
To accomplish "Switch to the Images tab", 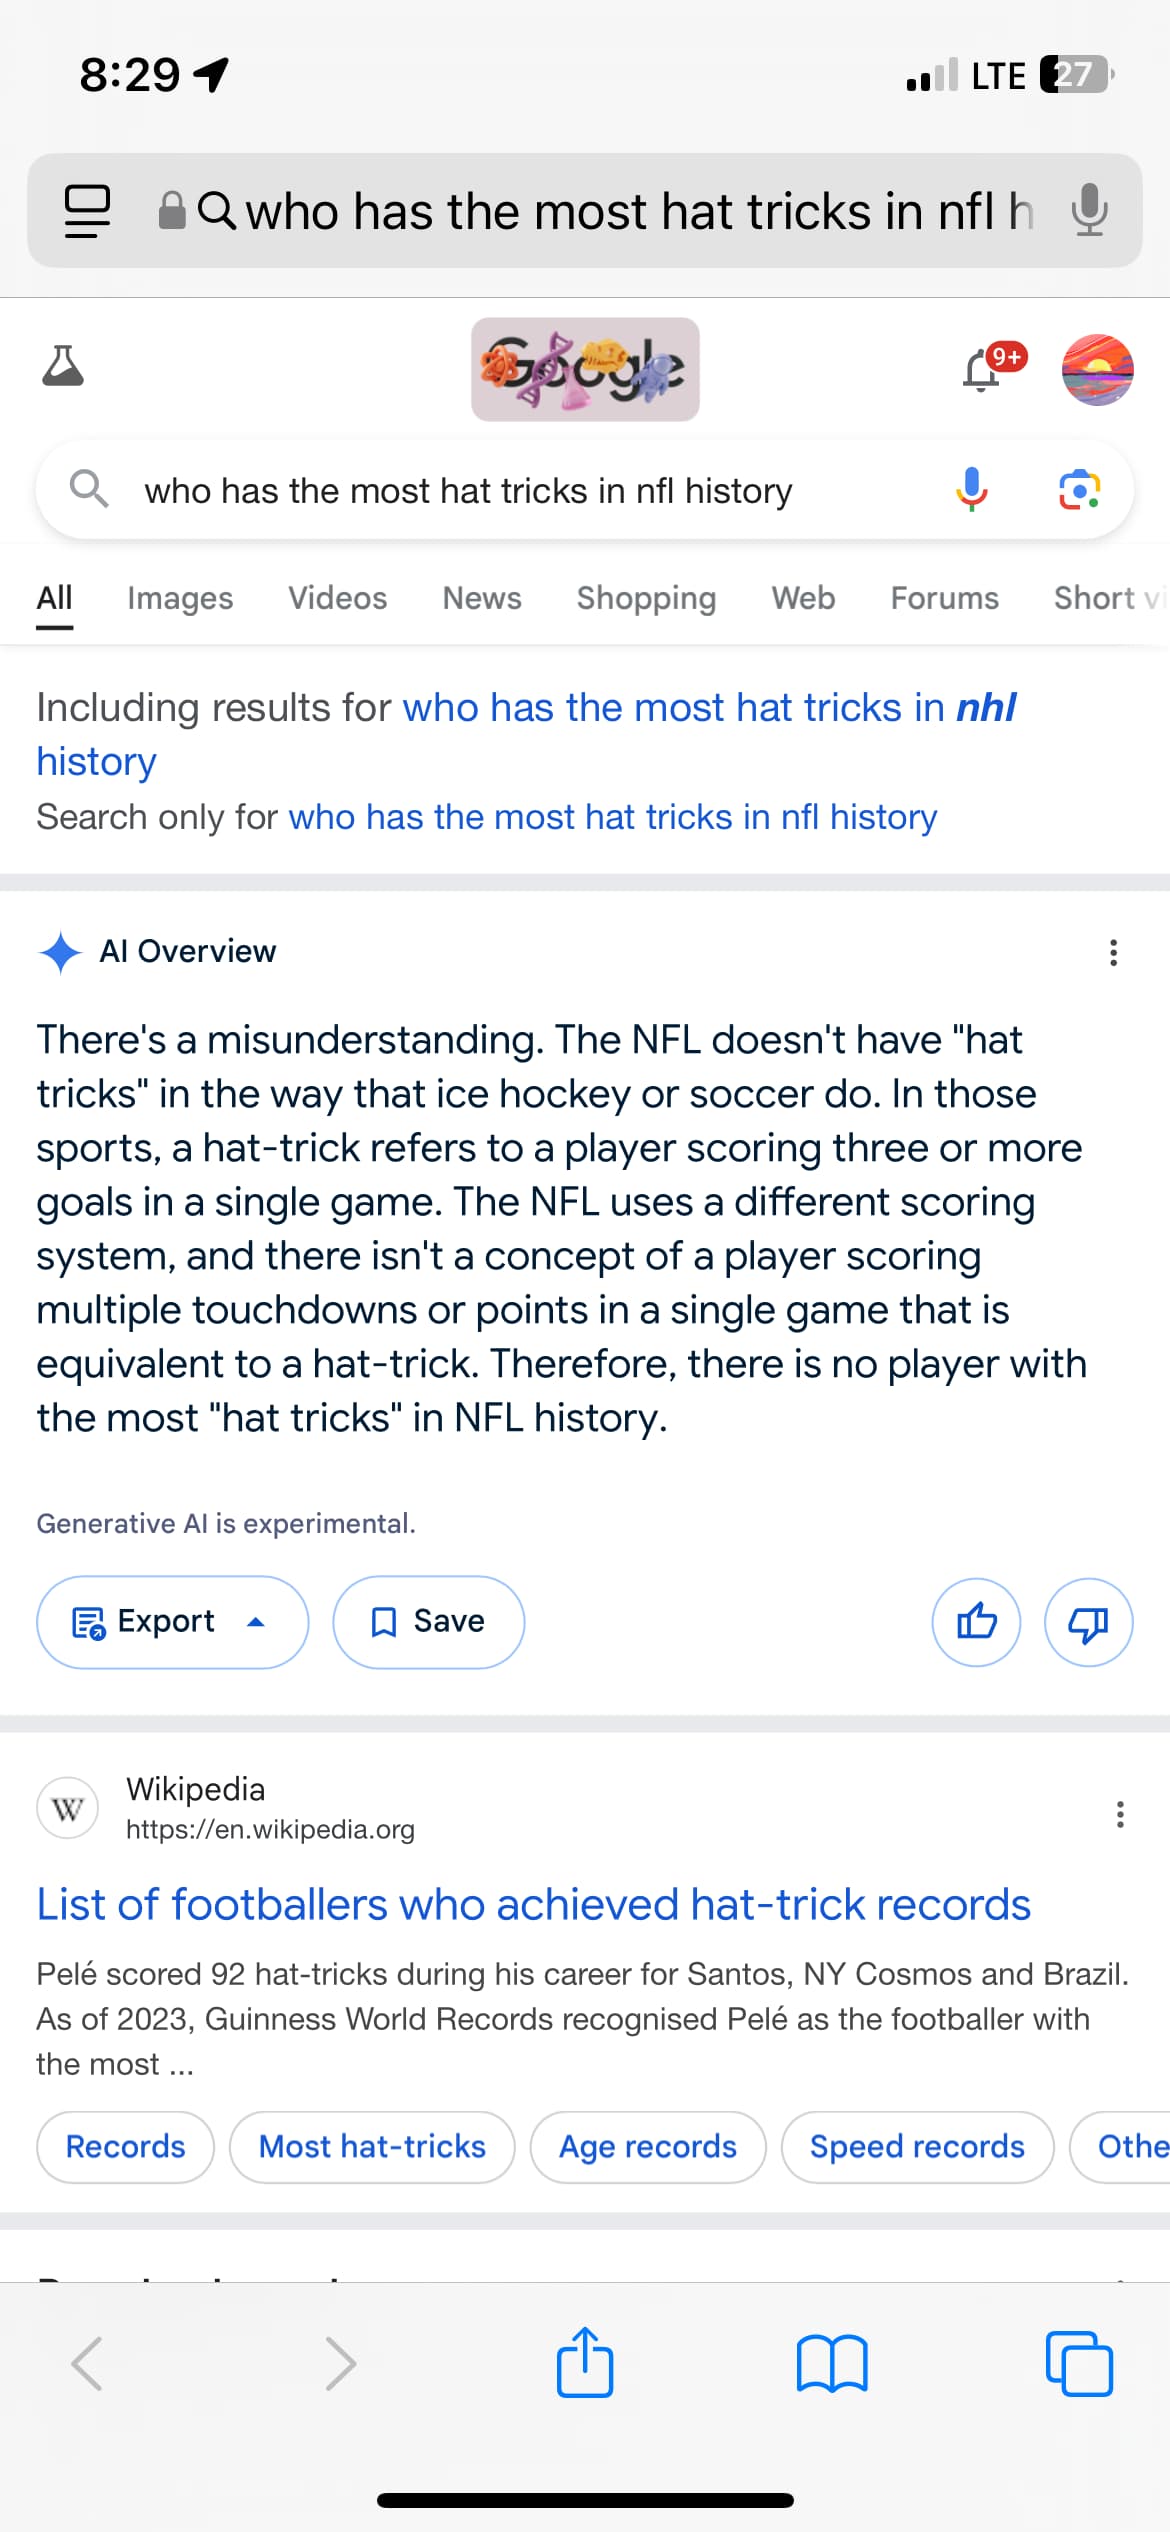I will pyautogui.click(x=180, y=598).
